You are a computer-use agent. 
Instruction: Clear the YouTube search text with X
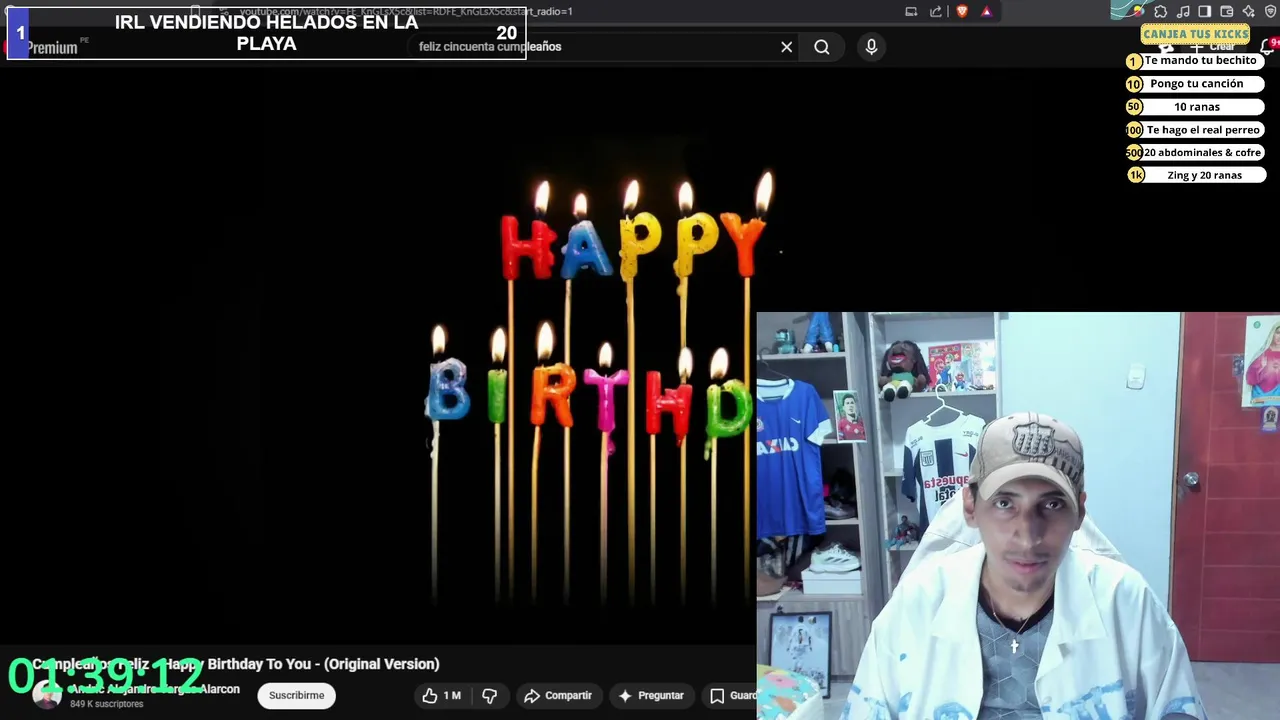787,47
